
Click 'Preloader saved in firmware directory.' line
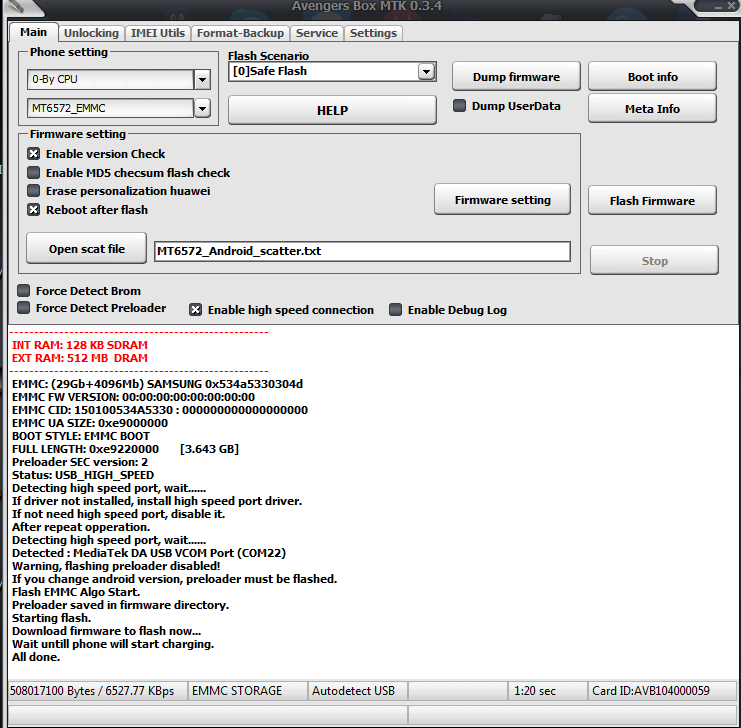[x=121, y=605]
